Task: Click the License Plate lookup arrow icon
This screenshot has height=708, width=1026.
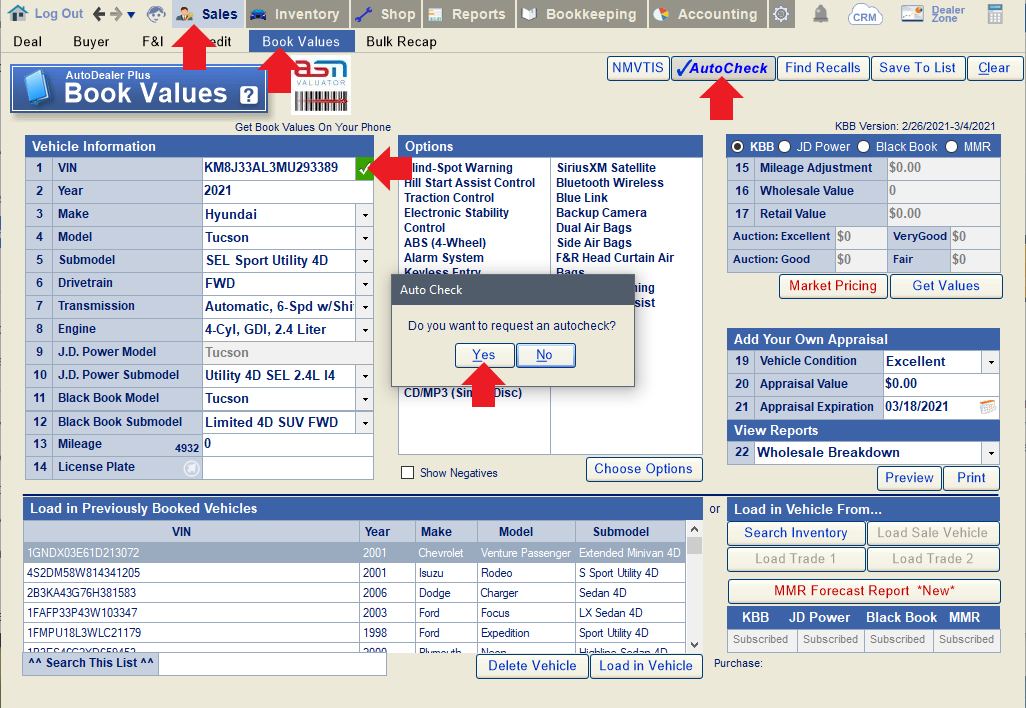Action: tap(191, 469)
